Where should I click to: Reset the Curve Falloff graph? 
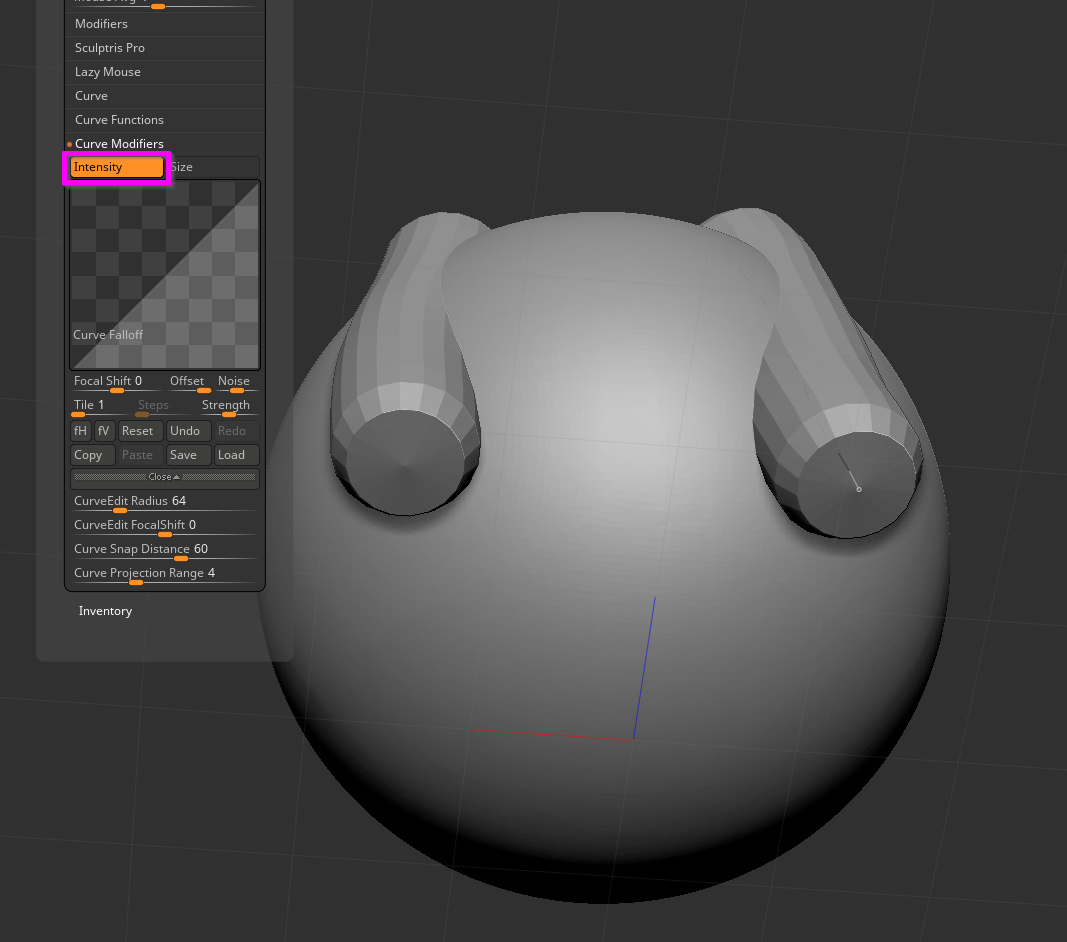coord(139,431)
